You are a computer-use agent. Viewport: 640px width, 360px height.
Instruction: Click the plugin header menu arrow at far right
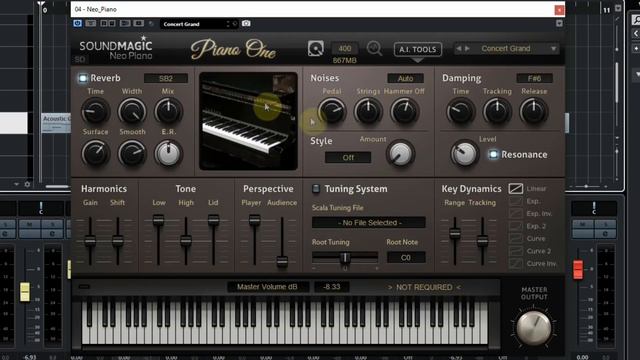coord(559,24)
